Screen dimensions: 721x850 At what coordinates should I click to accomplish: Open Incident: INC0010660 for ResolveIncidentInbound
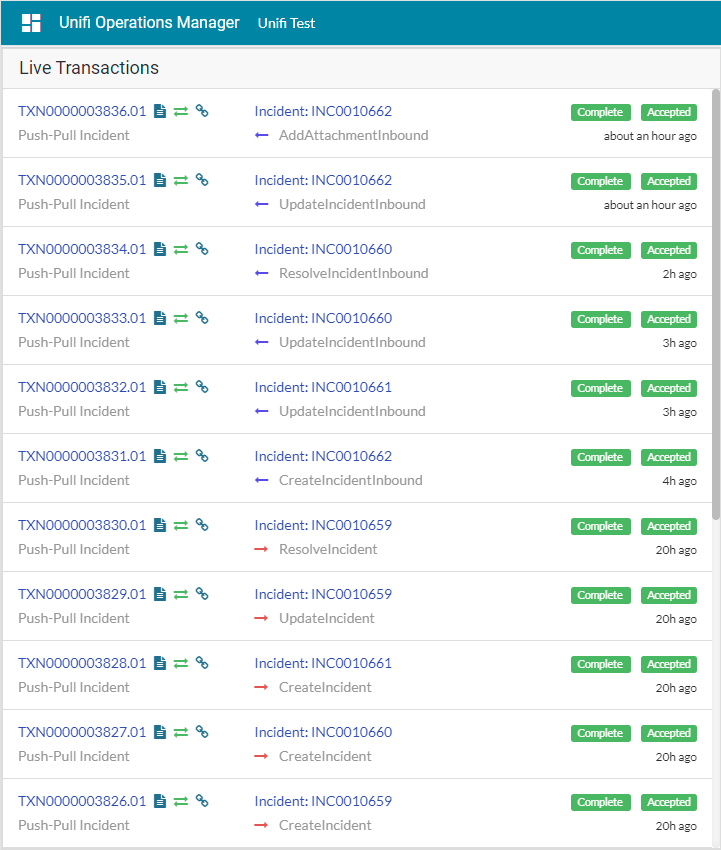(323, 249)
